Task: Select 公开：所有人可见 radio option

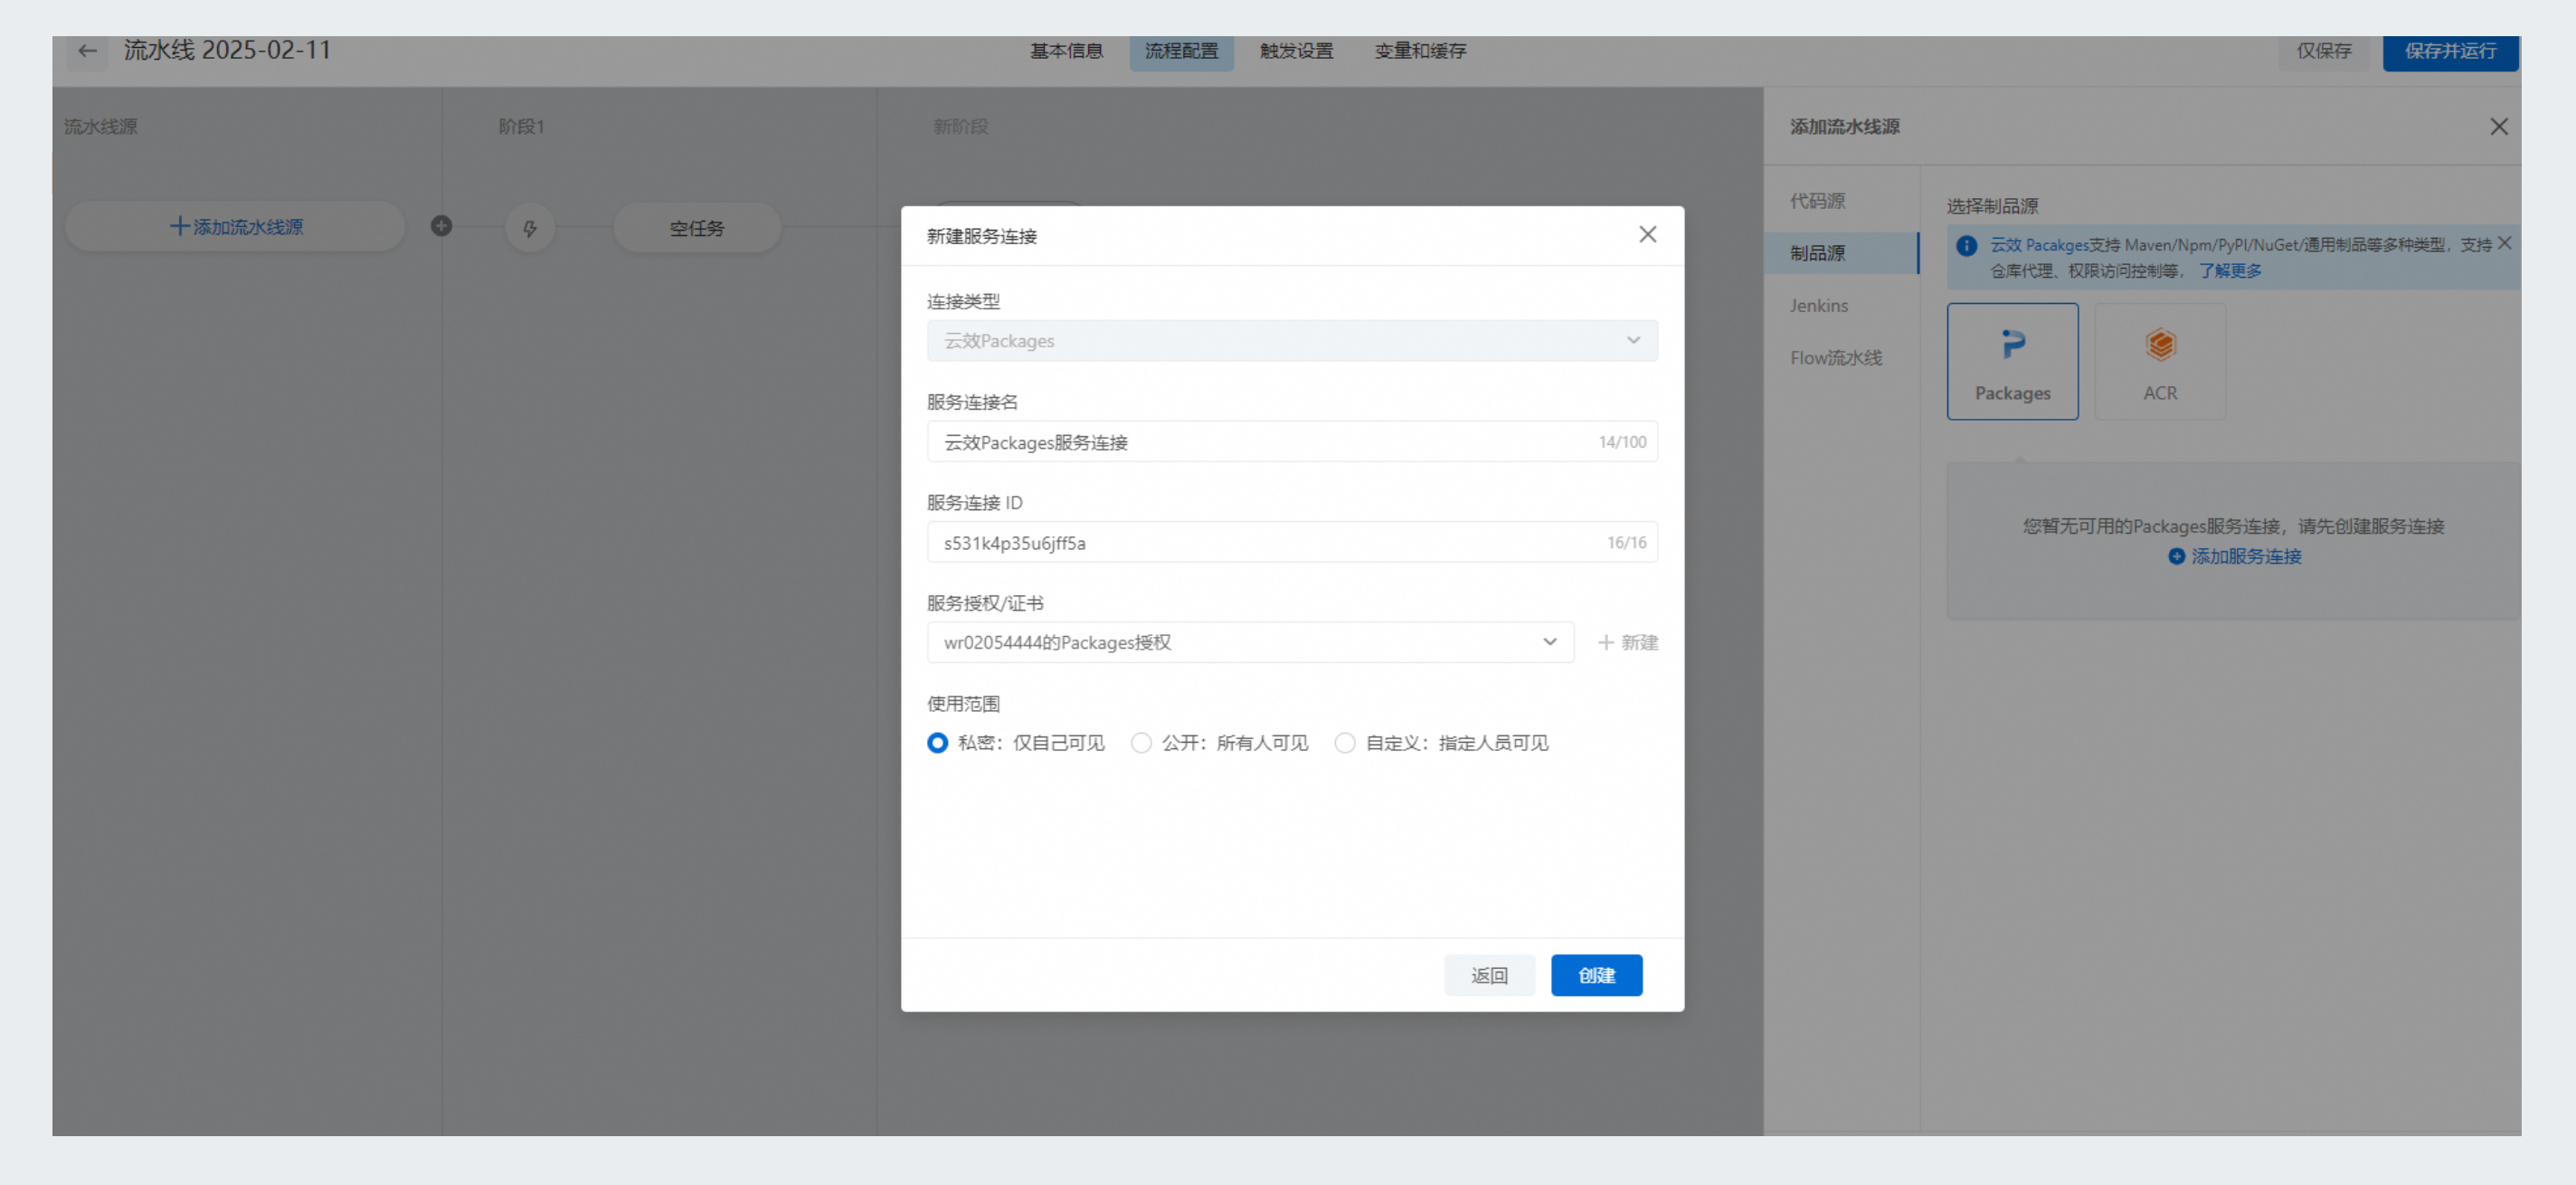Action: point(1219,743)
